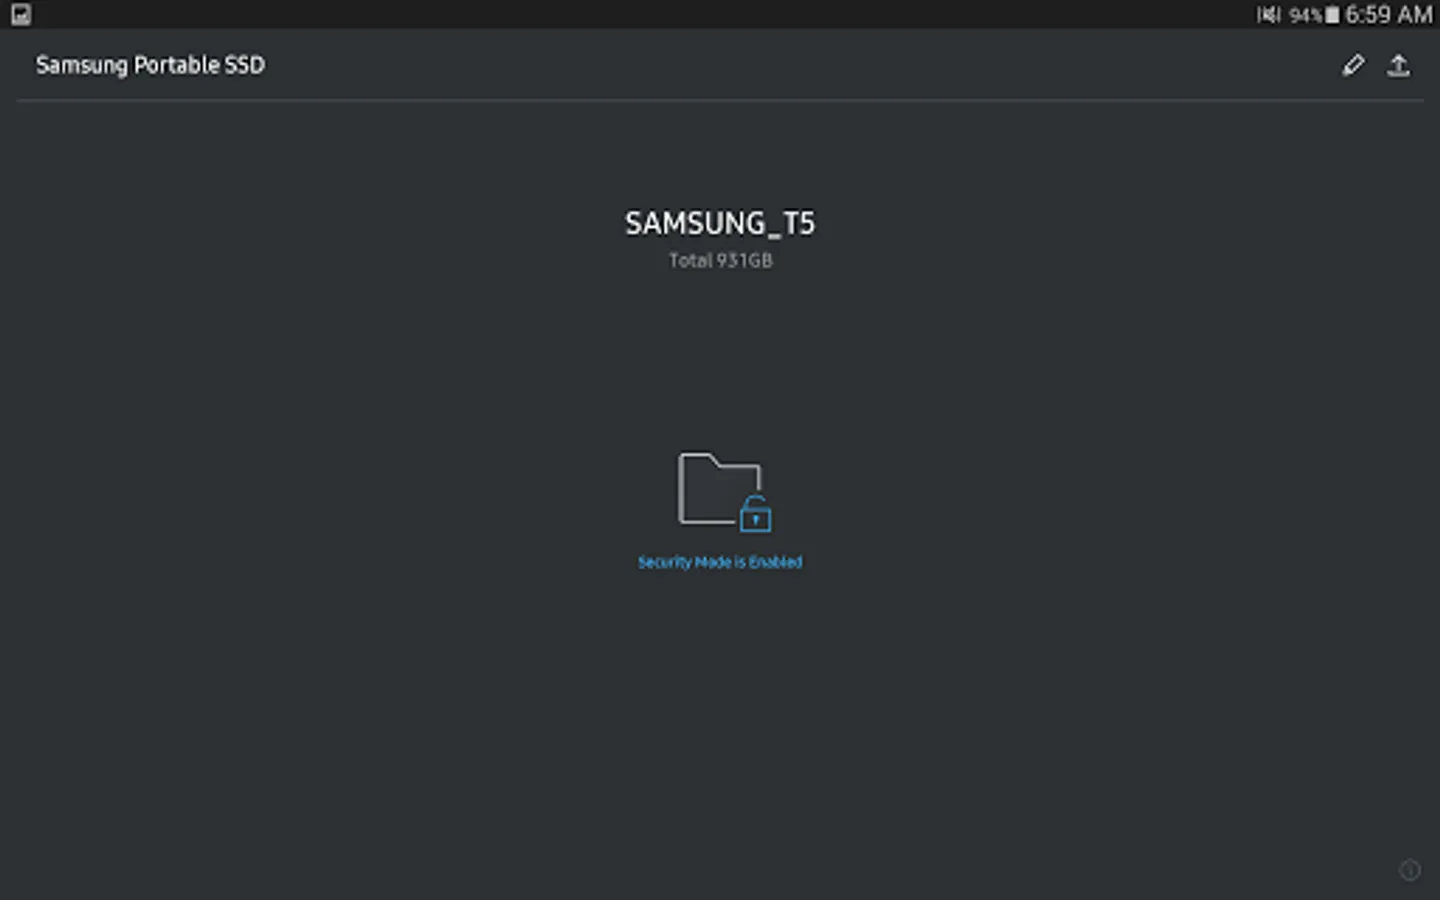Tap the 6:59 AM clock
This screenshot has height=900, width=1440.
tap(1389, 14)
